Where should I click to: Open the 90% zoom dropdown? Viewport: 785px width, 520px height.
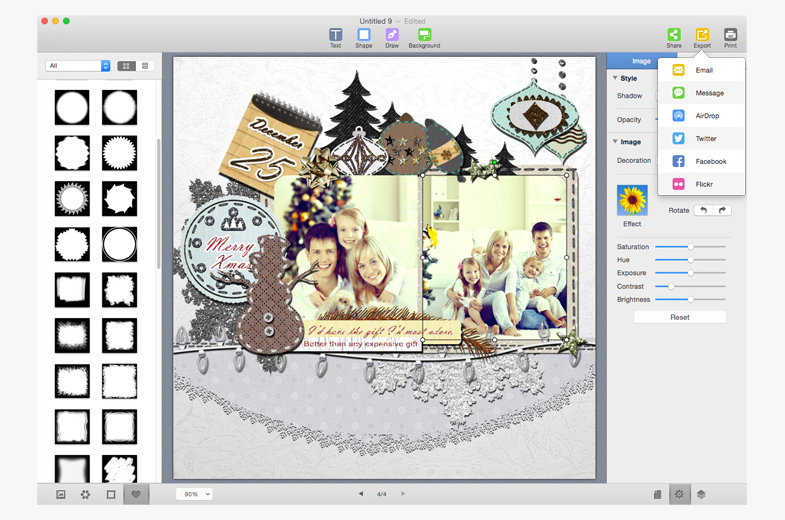195,494
